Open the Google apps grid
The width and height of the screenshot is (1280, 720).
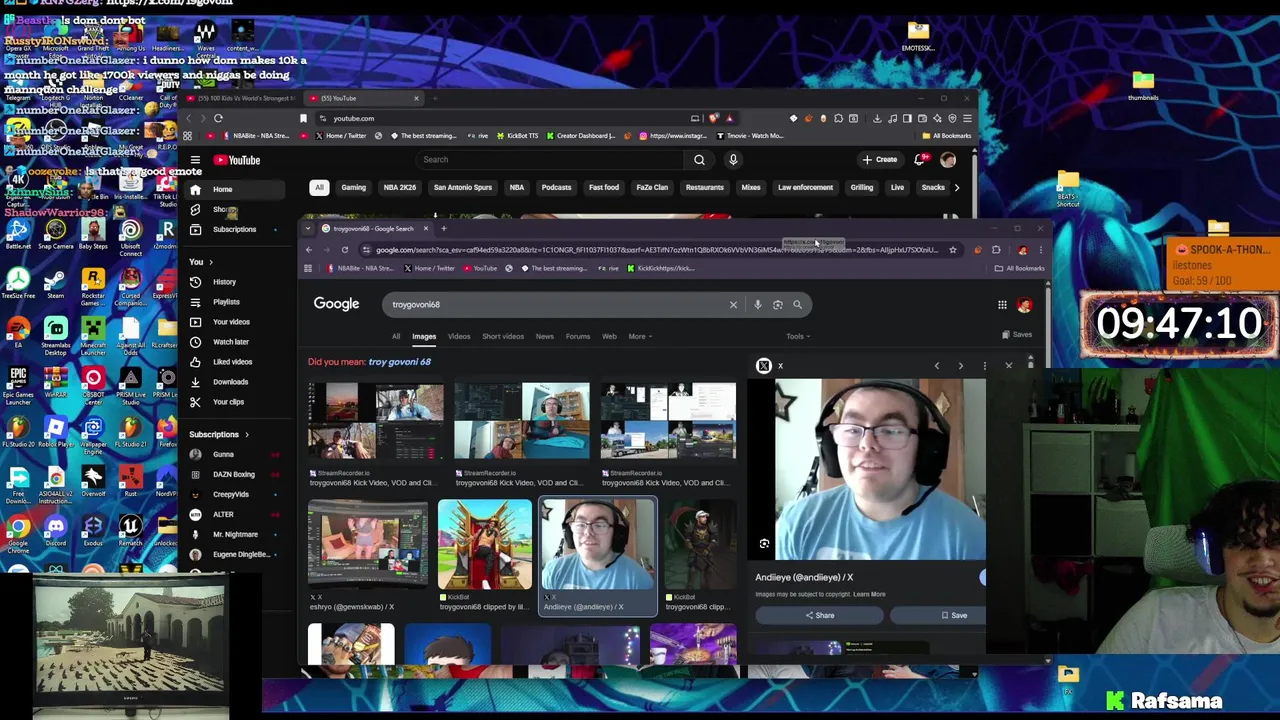pos(1002,305)
